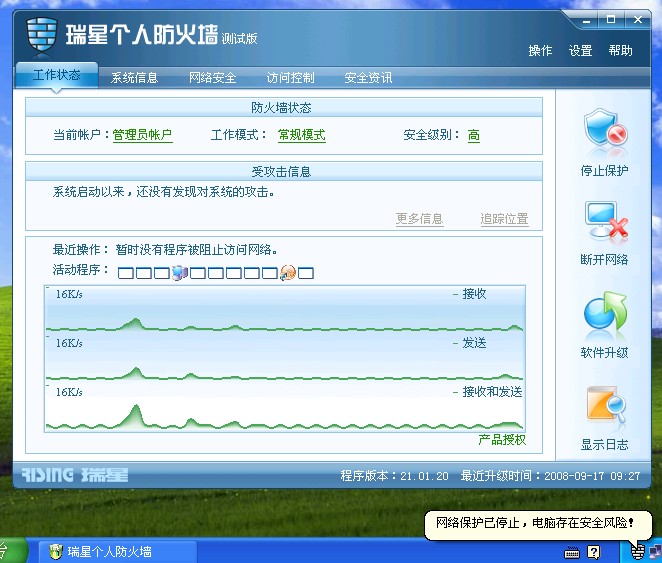Click the 显示日志 label

[605, 444]
